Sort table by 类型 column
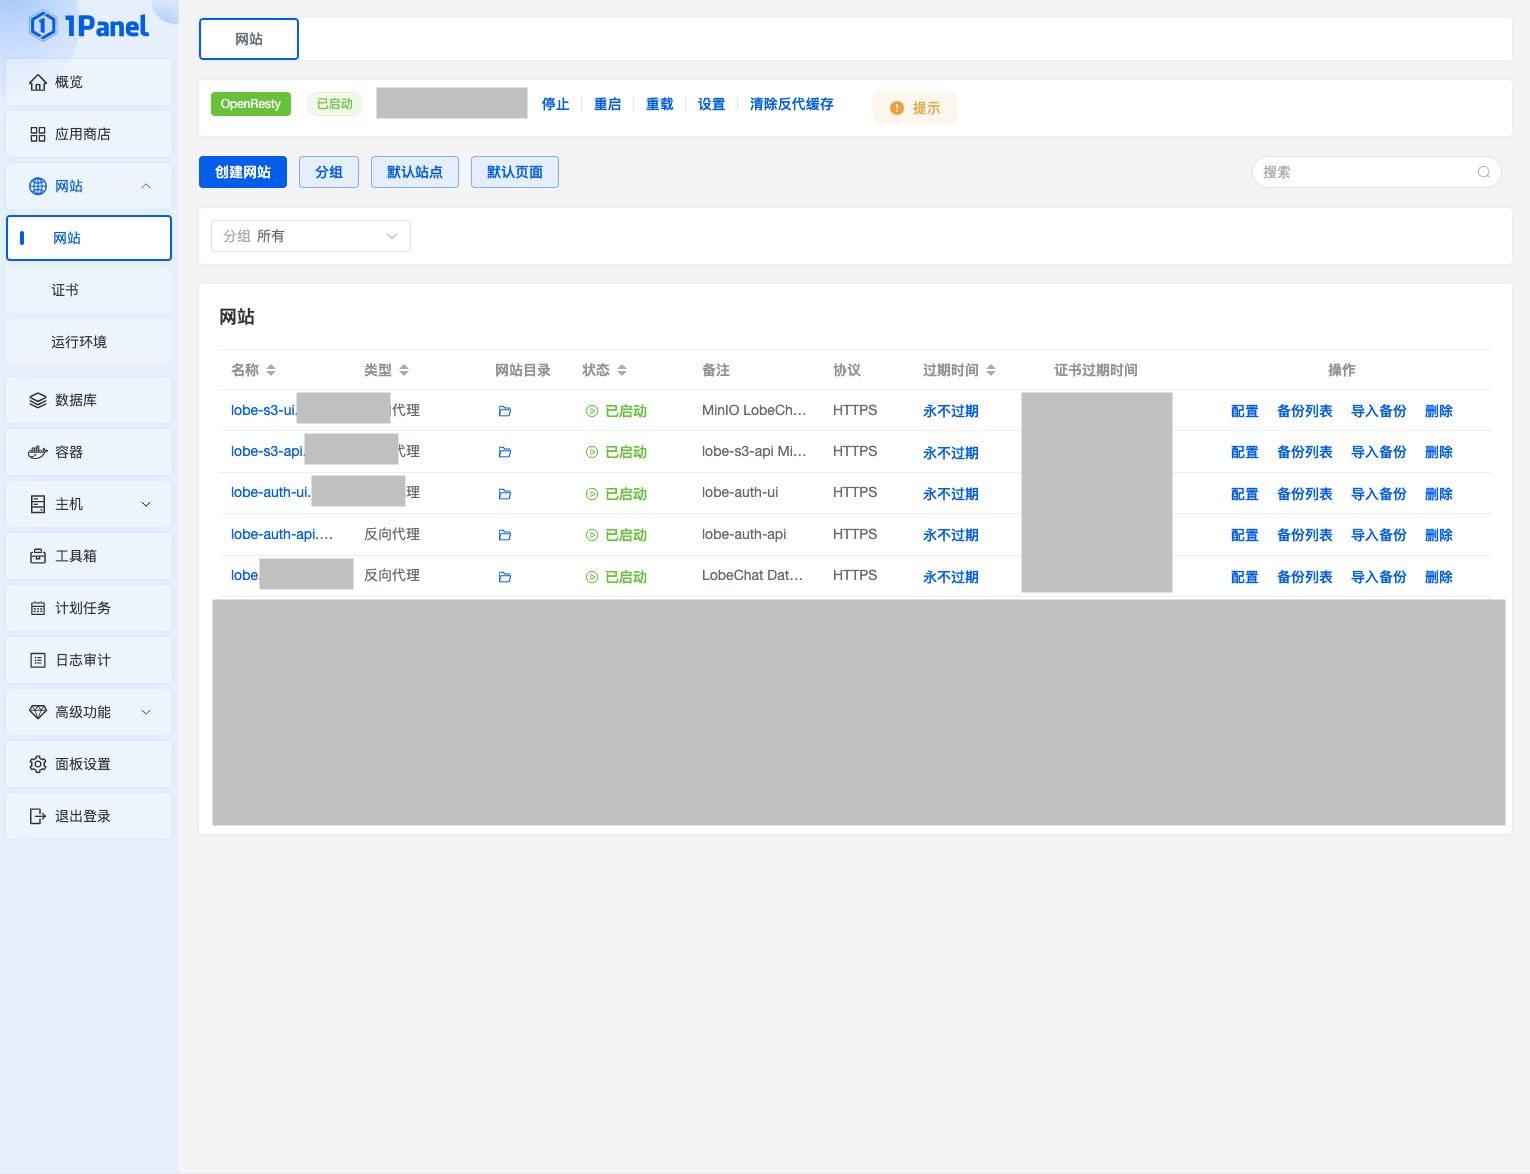 404,370
